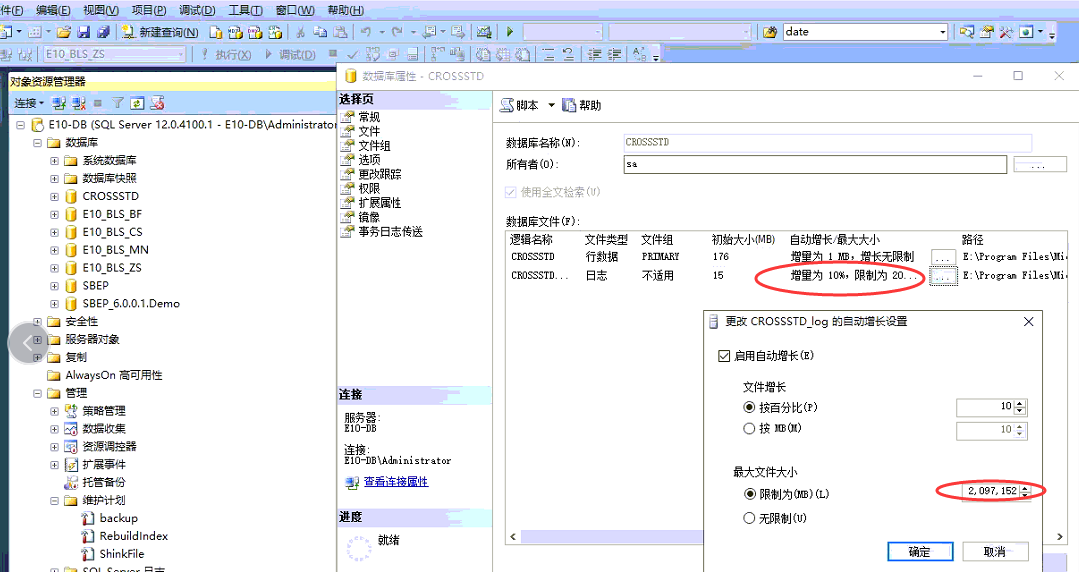Click the 脚本 (Script) icon in properties dialog
The height and width of the screenshot is (572, 1079).
(507, 105)
